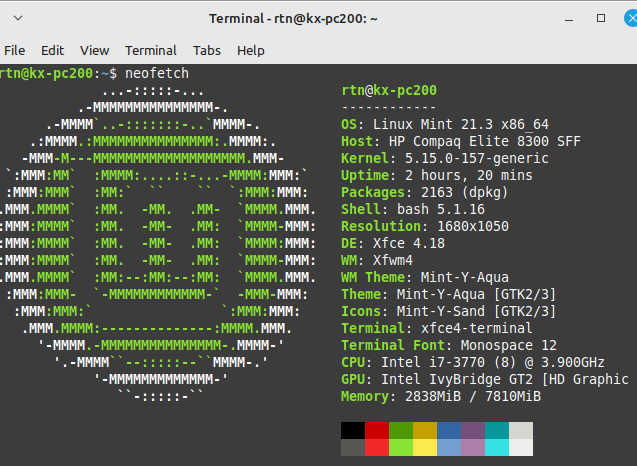Click the light gray color block
The width and height of the screenshot is (637, 466).
[521, 430]
